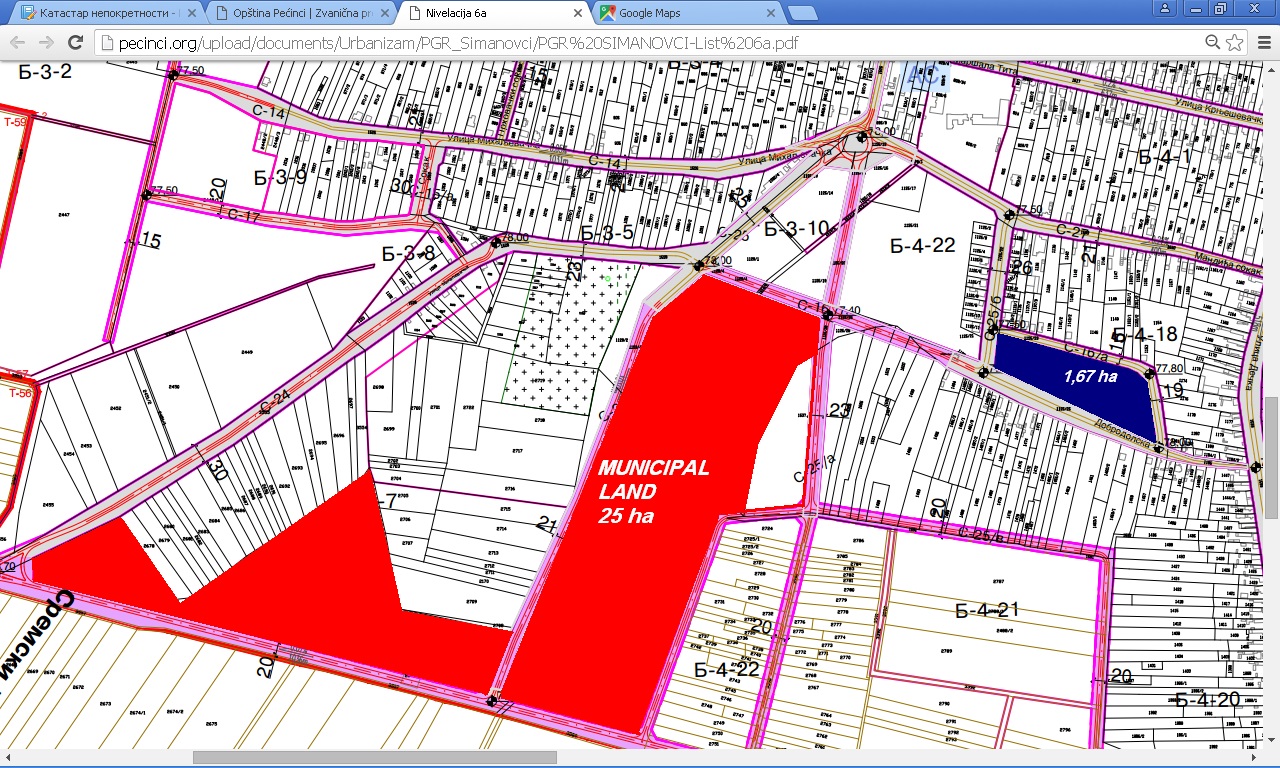The width and height of the screenshot is (1280, 768).
Task: Open the Chrome user profile button
Action: point(1164,9)
